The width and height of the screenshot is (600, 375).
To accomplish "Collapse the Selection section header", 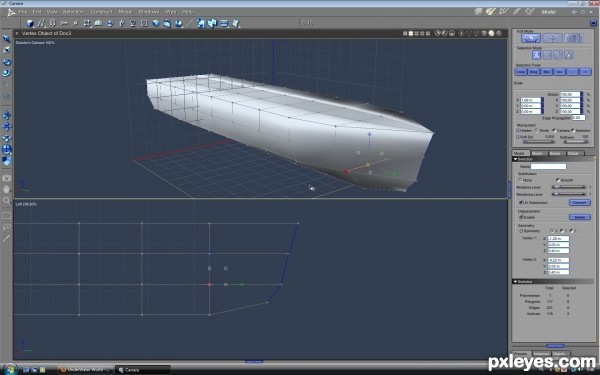I will click(553, 159).
